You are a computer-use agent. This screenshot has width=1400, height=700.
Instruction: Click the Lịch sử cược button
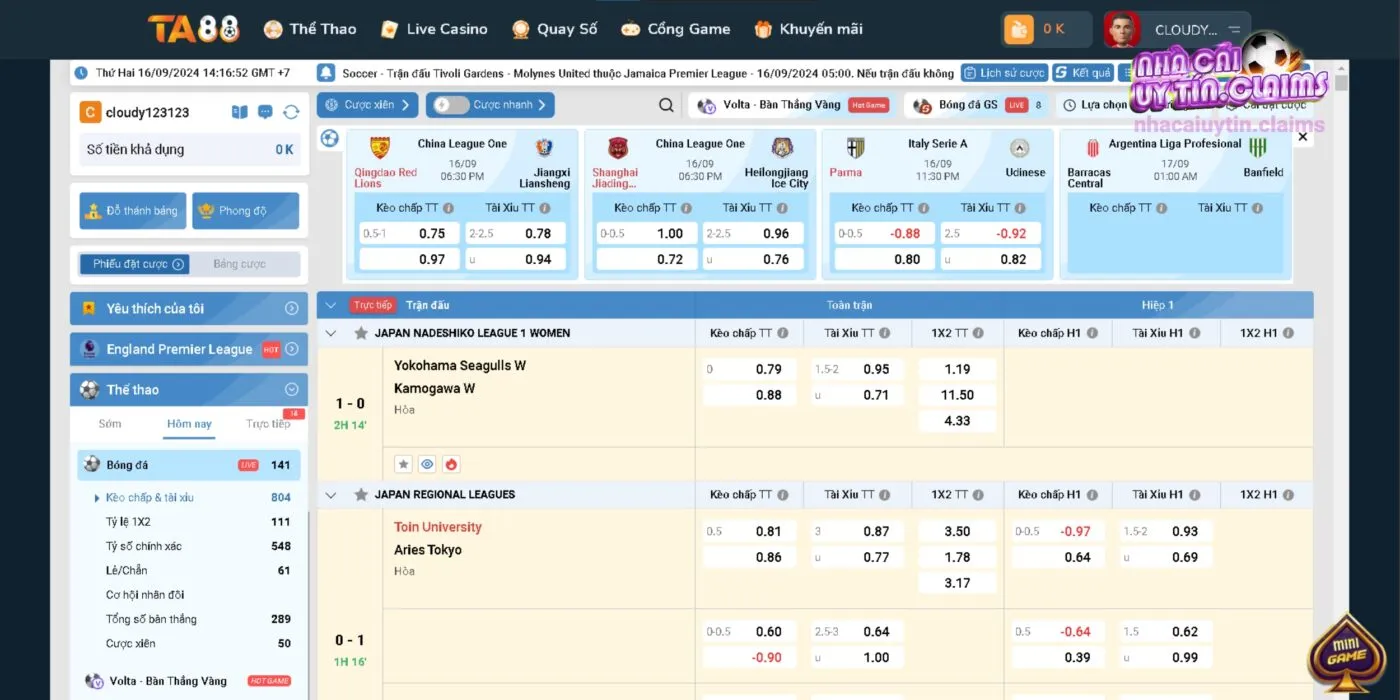[x=1003, y=73]
